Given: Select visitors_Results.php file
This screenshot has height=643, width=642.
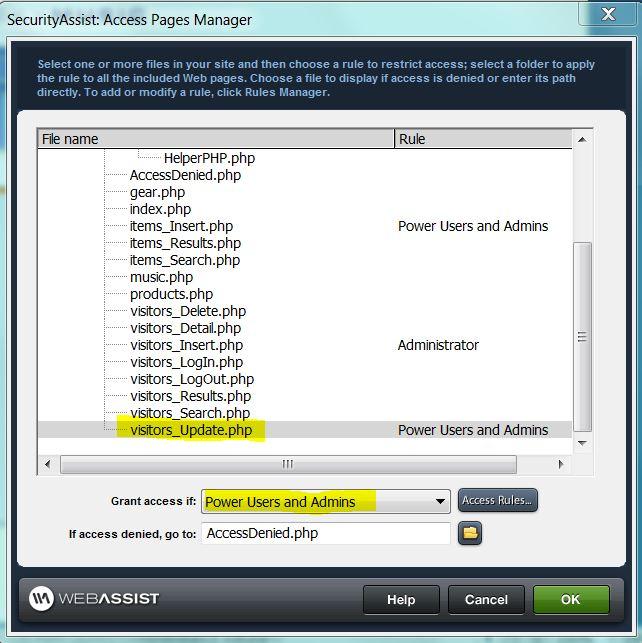Looking at the screenshot, I should coord(191,396).
